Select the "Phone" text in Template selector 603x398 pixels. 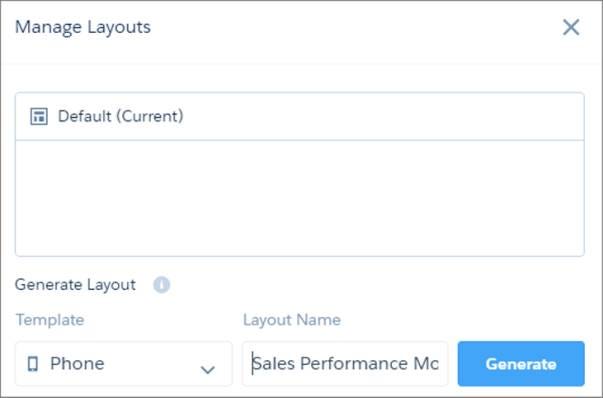pos(77,363)
